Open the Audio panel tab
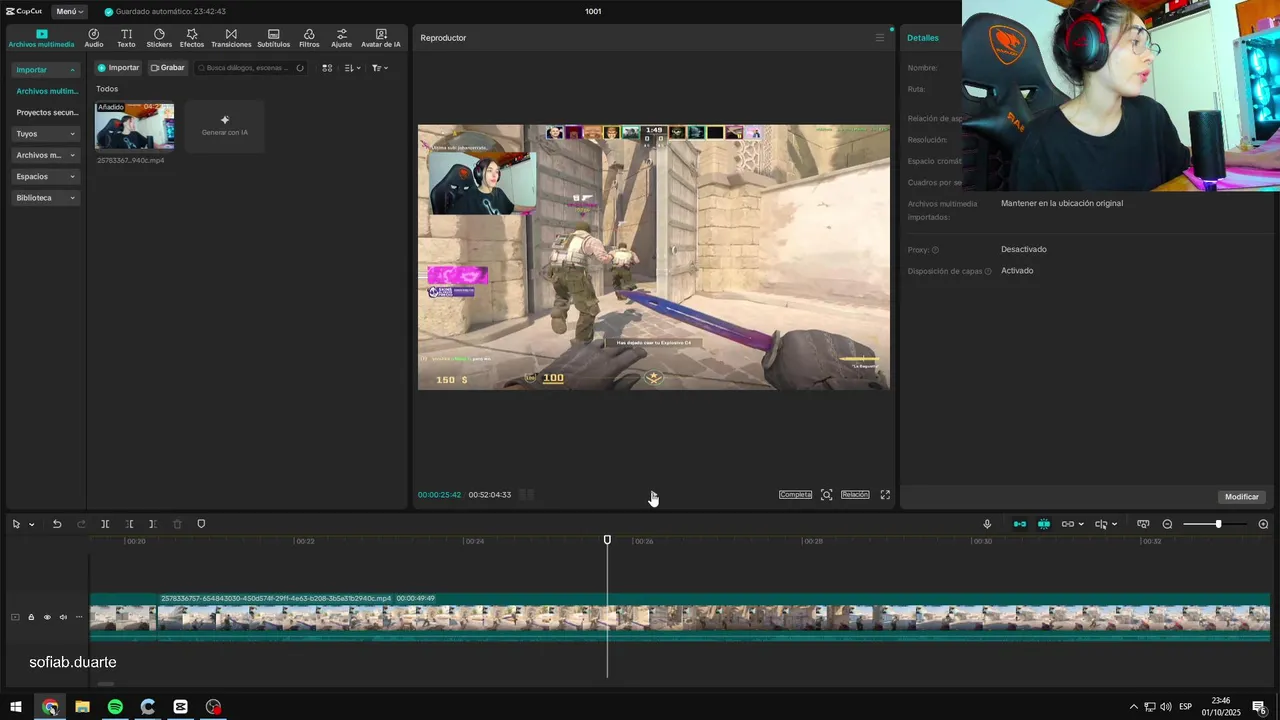This screenshot has width=1280, height=720. (x=94, y=38)
